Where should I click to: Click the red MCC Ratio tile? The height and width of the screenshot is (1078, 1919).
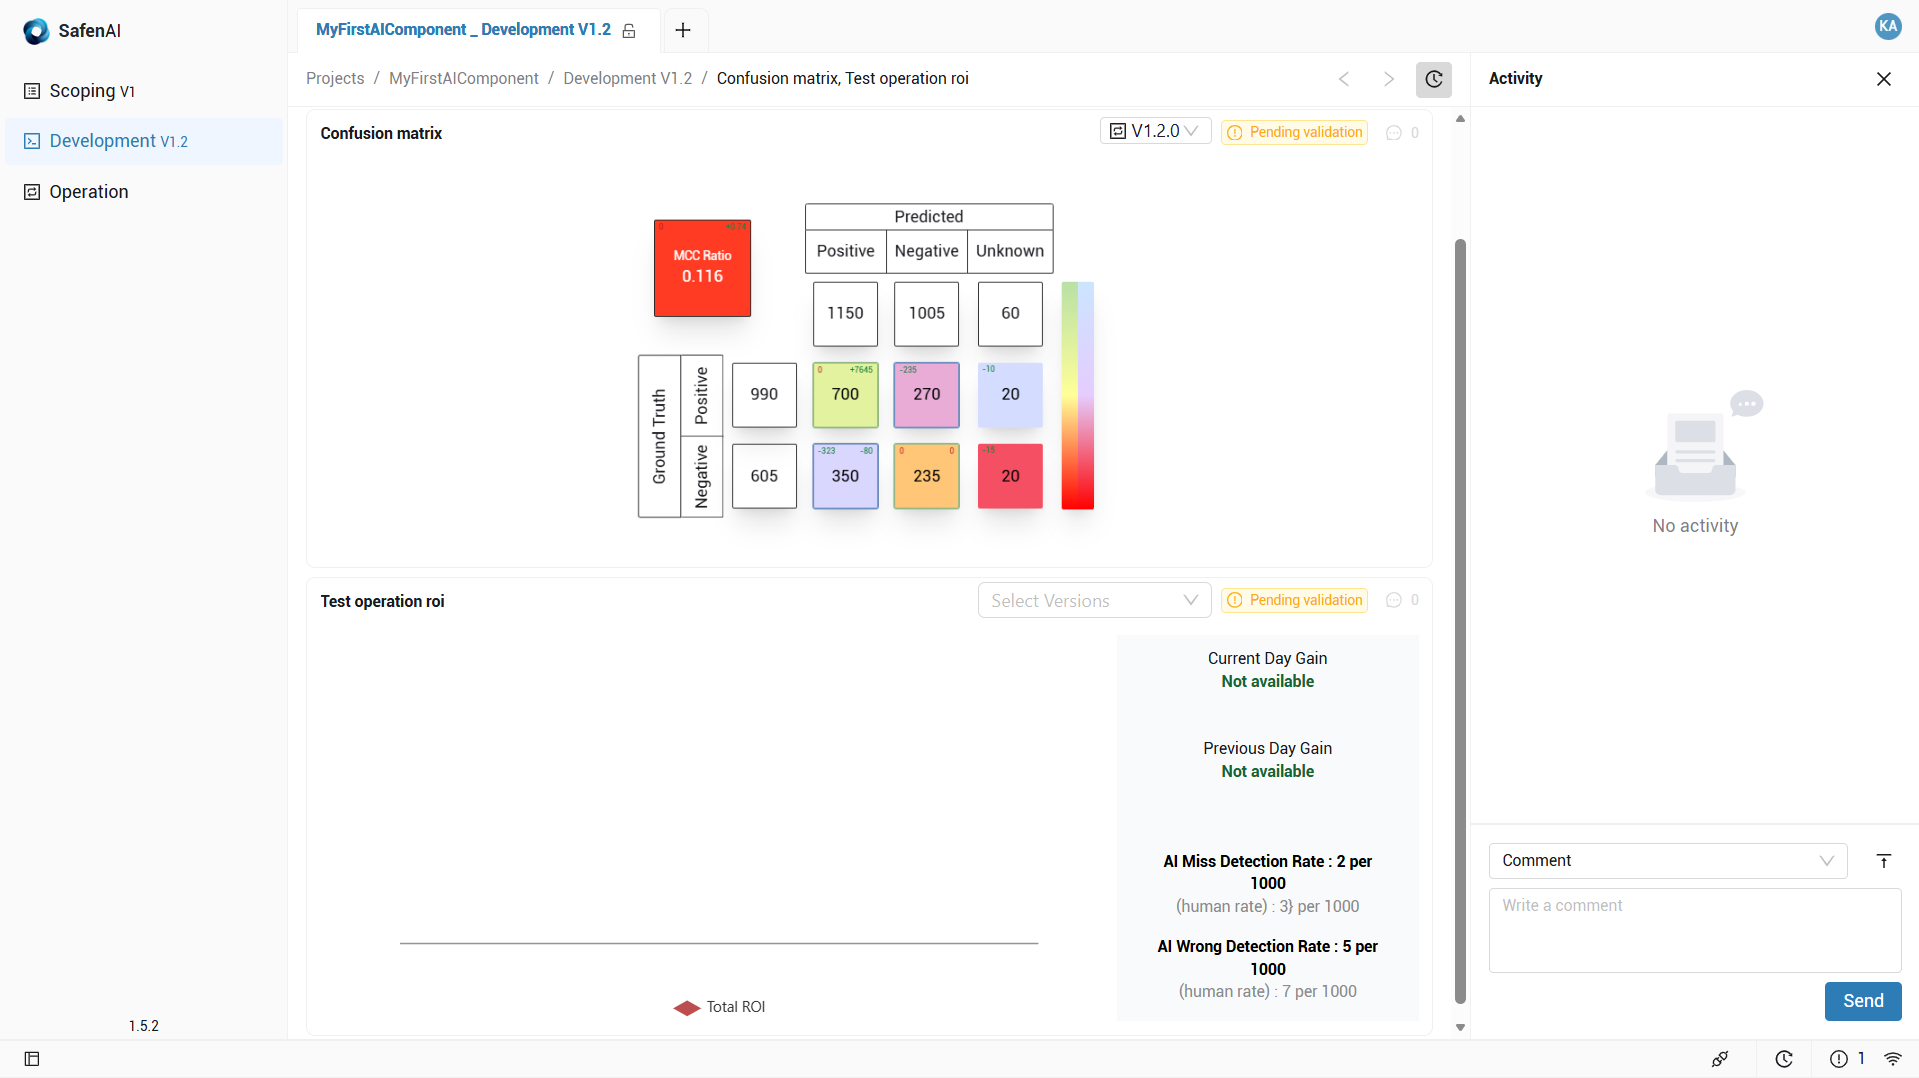pos(702,268)
